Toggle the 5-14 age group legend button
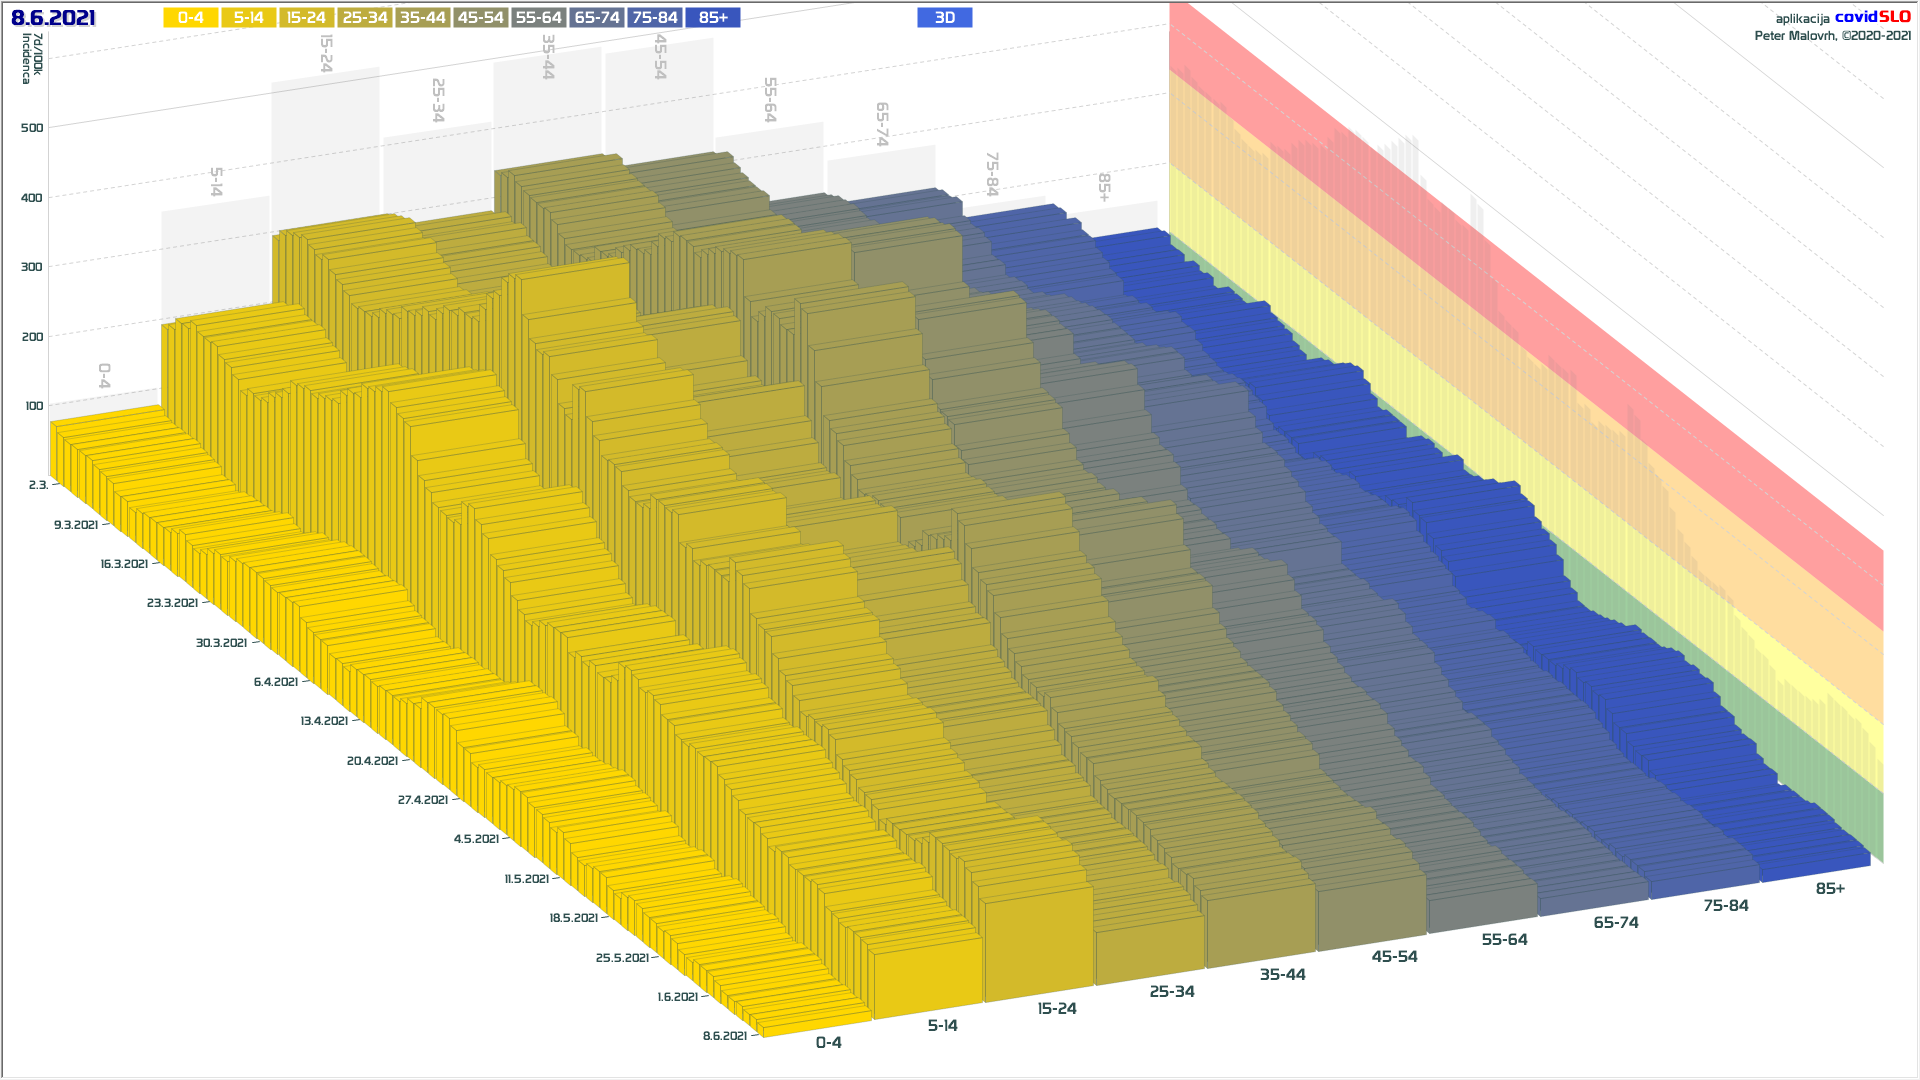The height and width of the screenshot is (1080, 1920). coord(248,18)
